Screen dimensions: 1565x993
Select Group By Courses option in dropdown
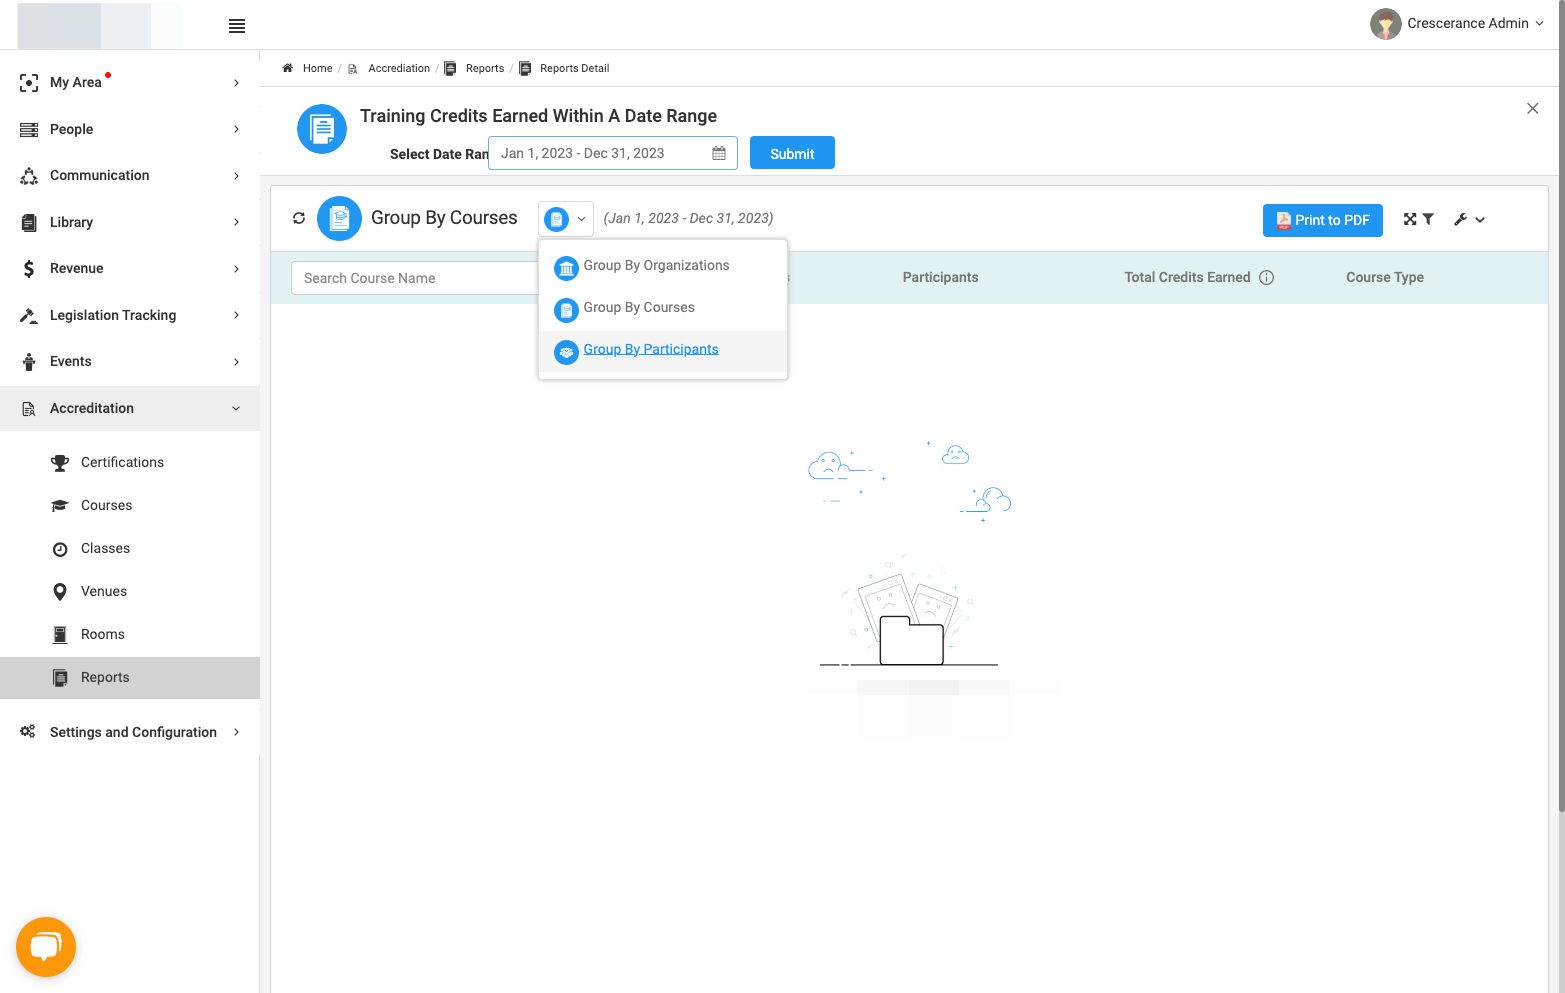[663, 308]
